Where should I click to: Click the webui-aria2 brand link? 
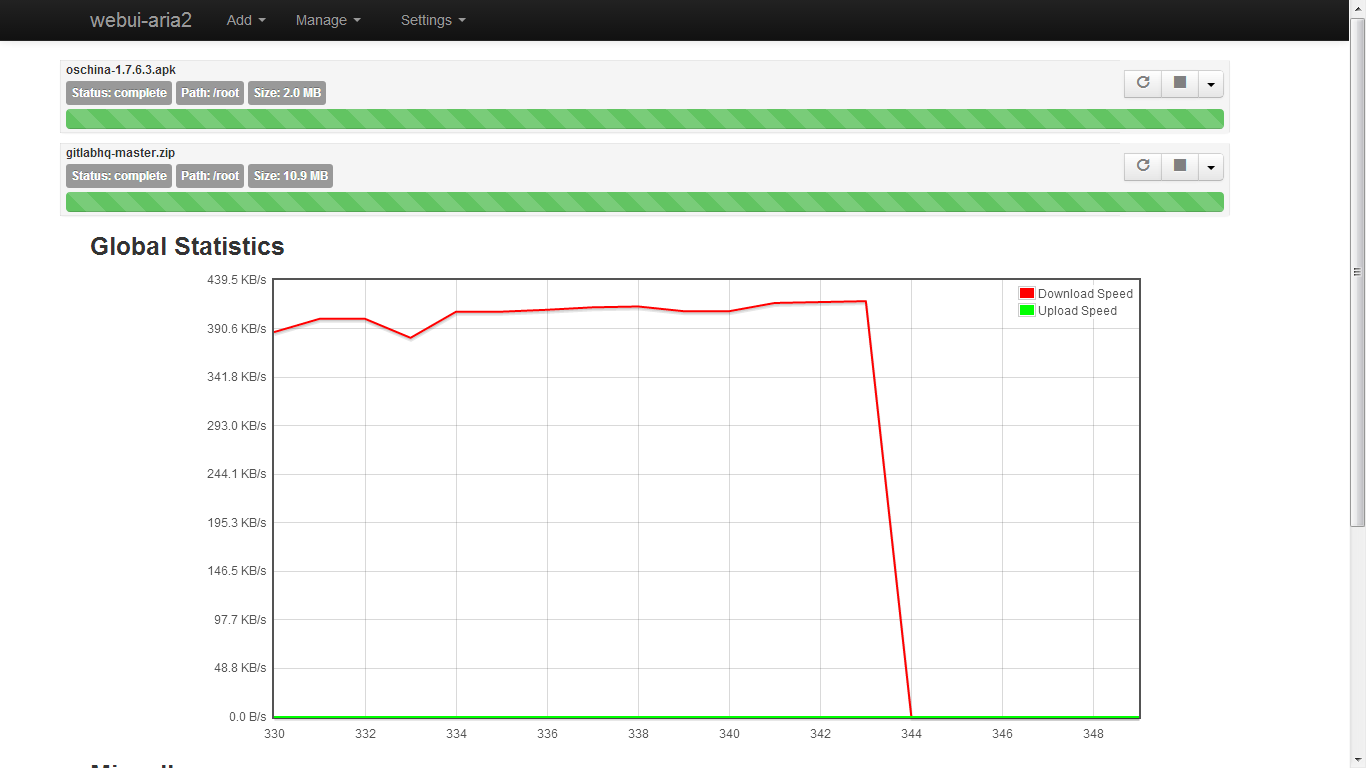140,20
